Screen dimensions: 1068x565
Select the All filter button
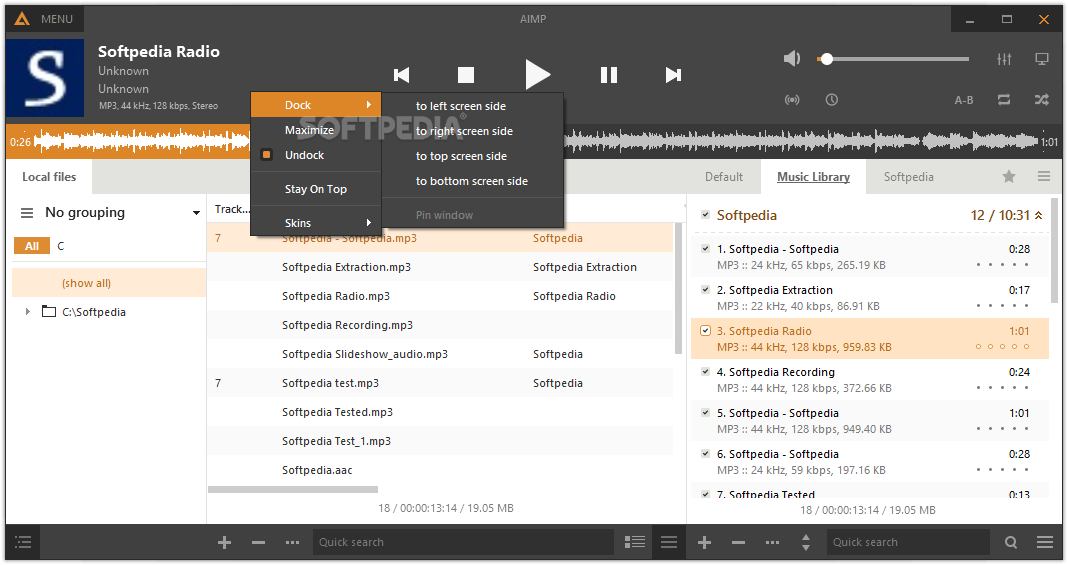[32, 246]
